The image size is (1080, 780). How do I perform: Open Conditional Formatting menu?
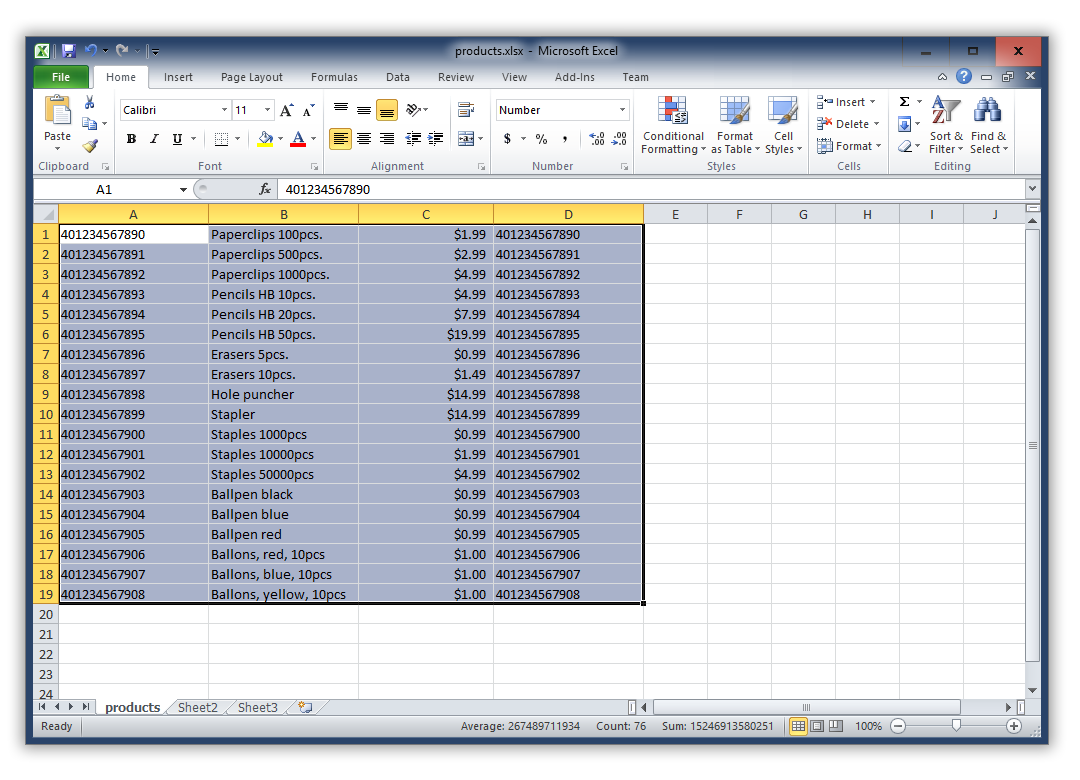(673, 125)
